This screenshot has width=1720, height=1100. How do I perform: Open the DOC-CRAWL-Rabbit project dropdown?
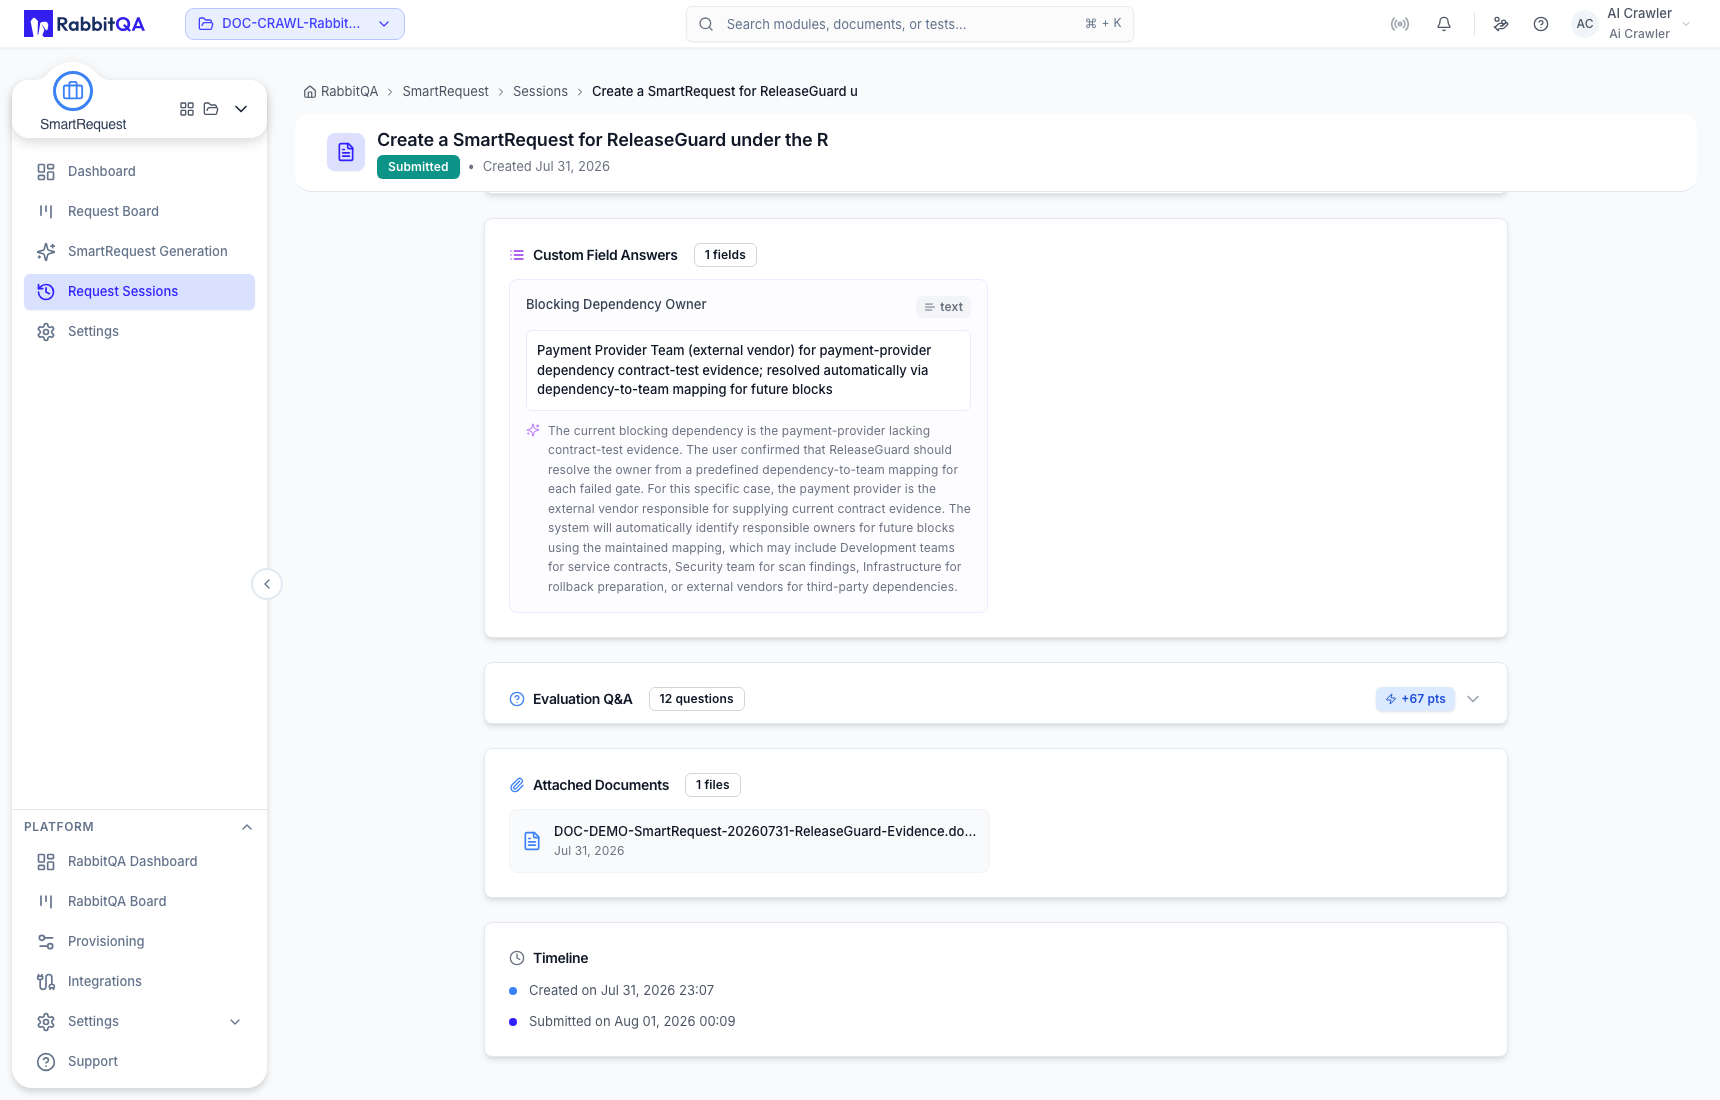[x=295, y=24]
